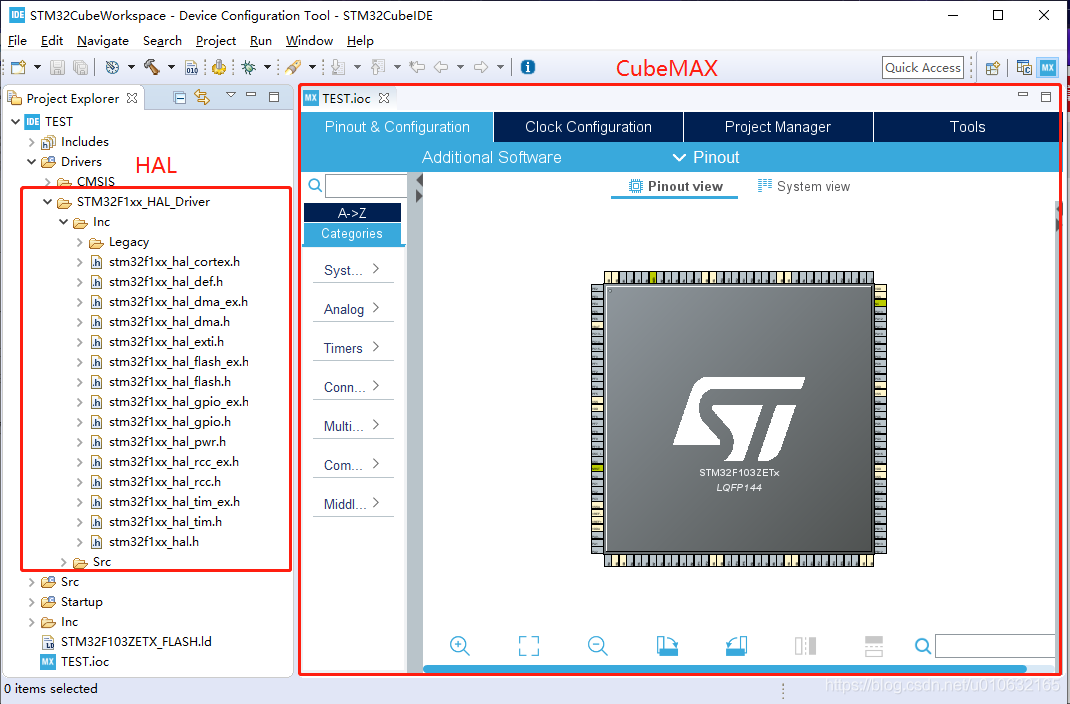Switch to the MX Device Configuration perspective
This screenshot has width=1070, height=704.
(x=1047, y=68)
